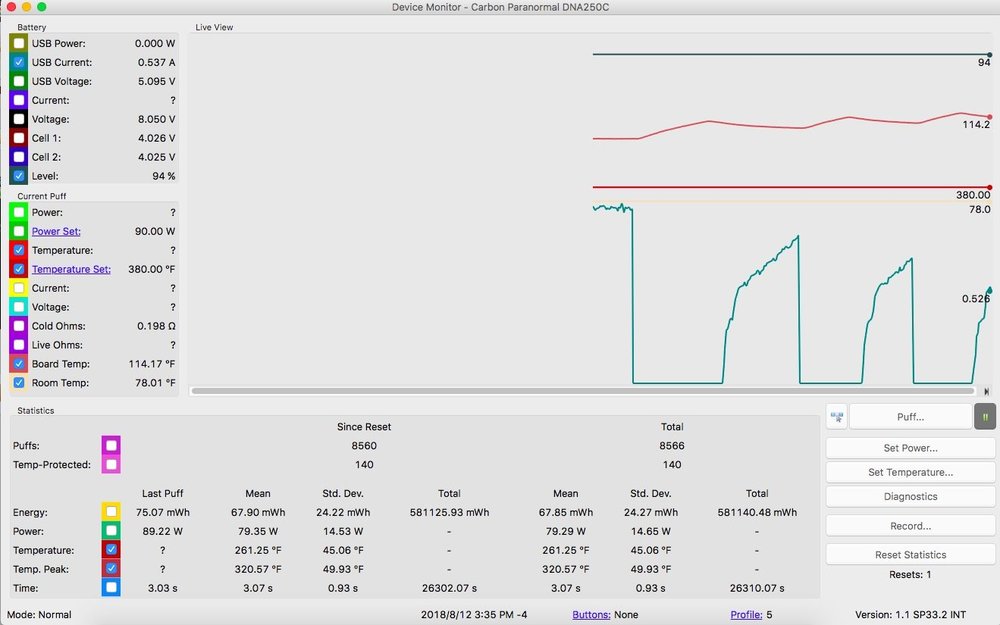
Task: Pause the live view with the green pause button
Action: [x=986, y=416]
